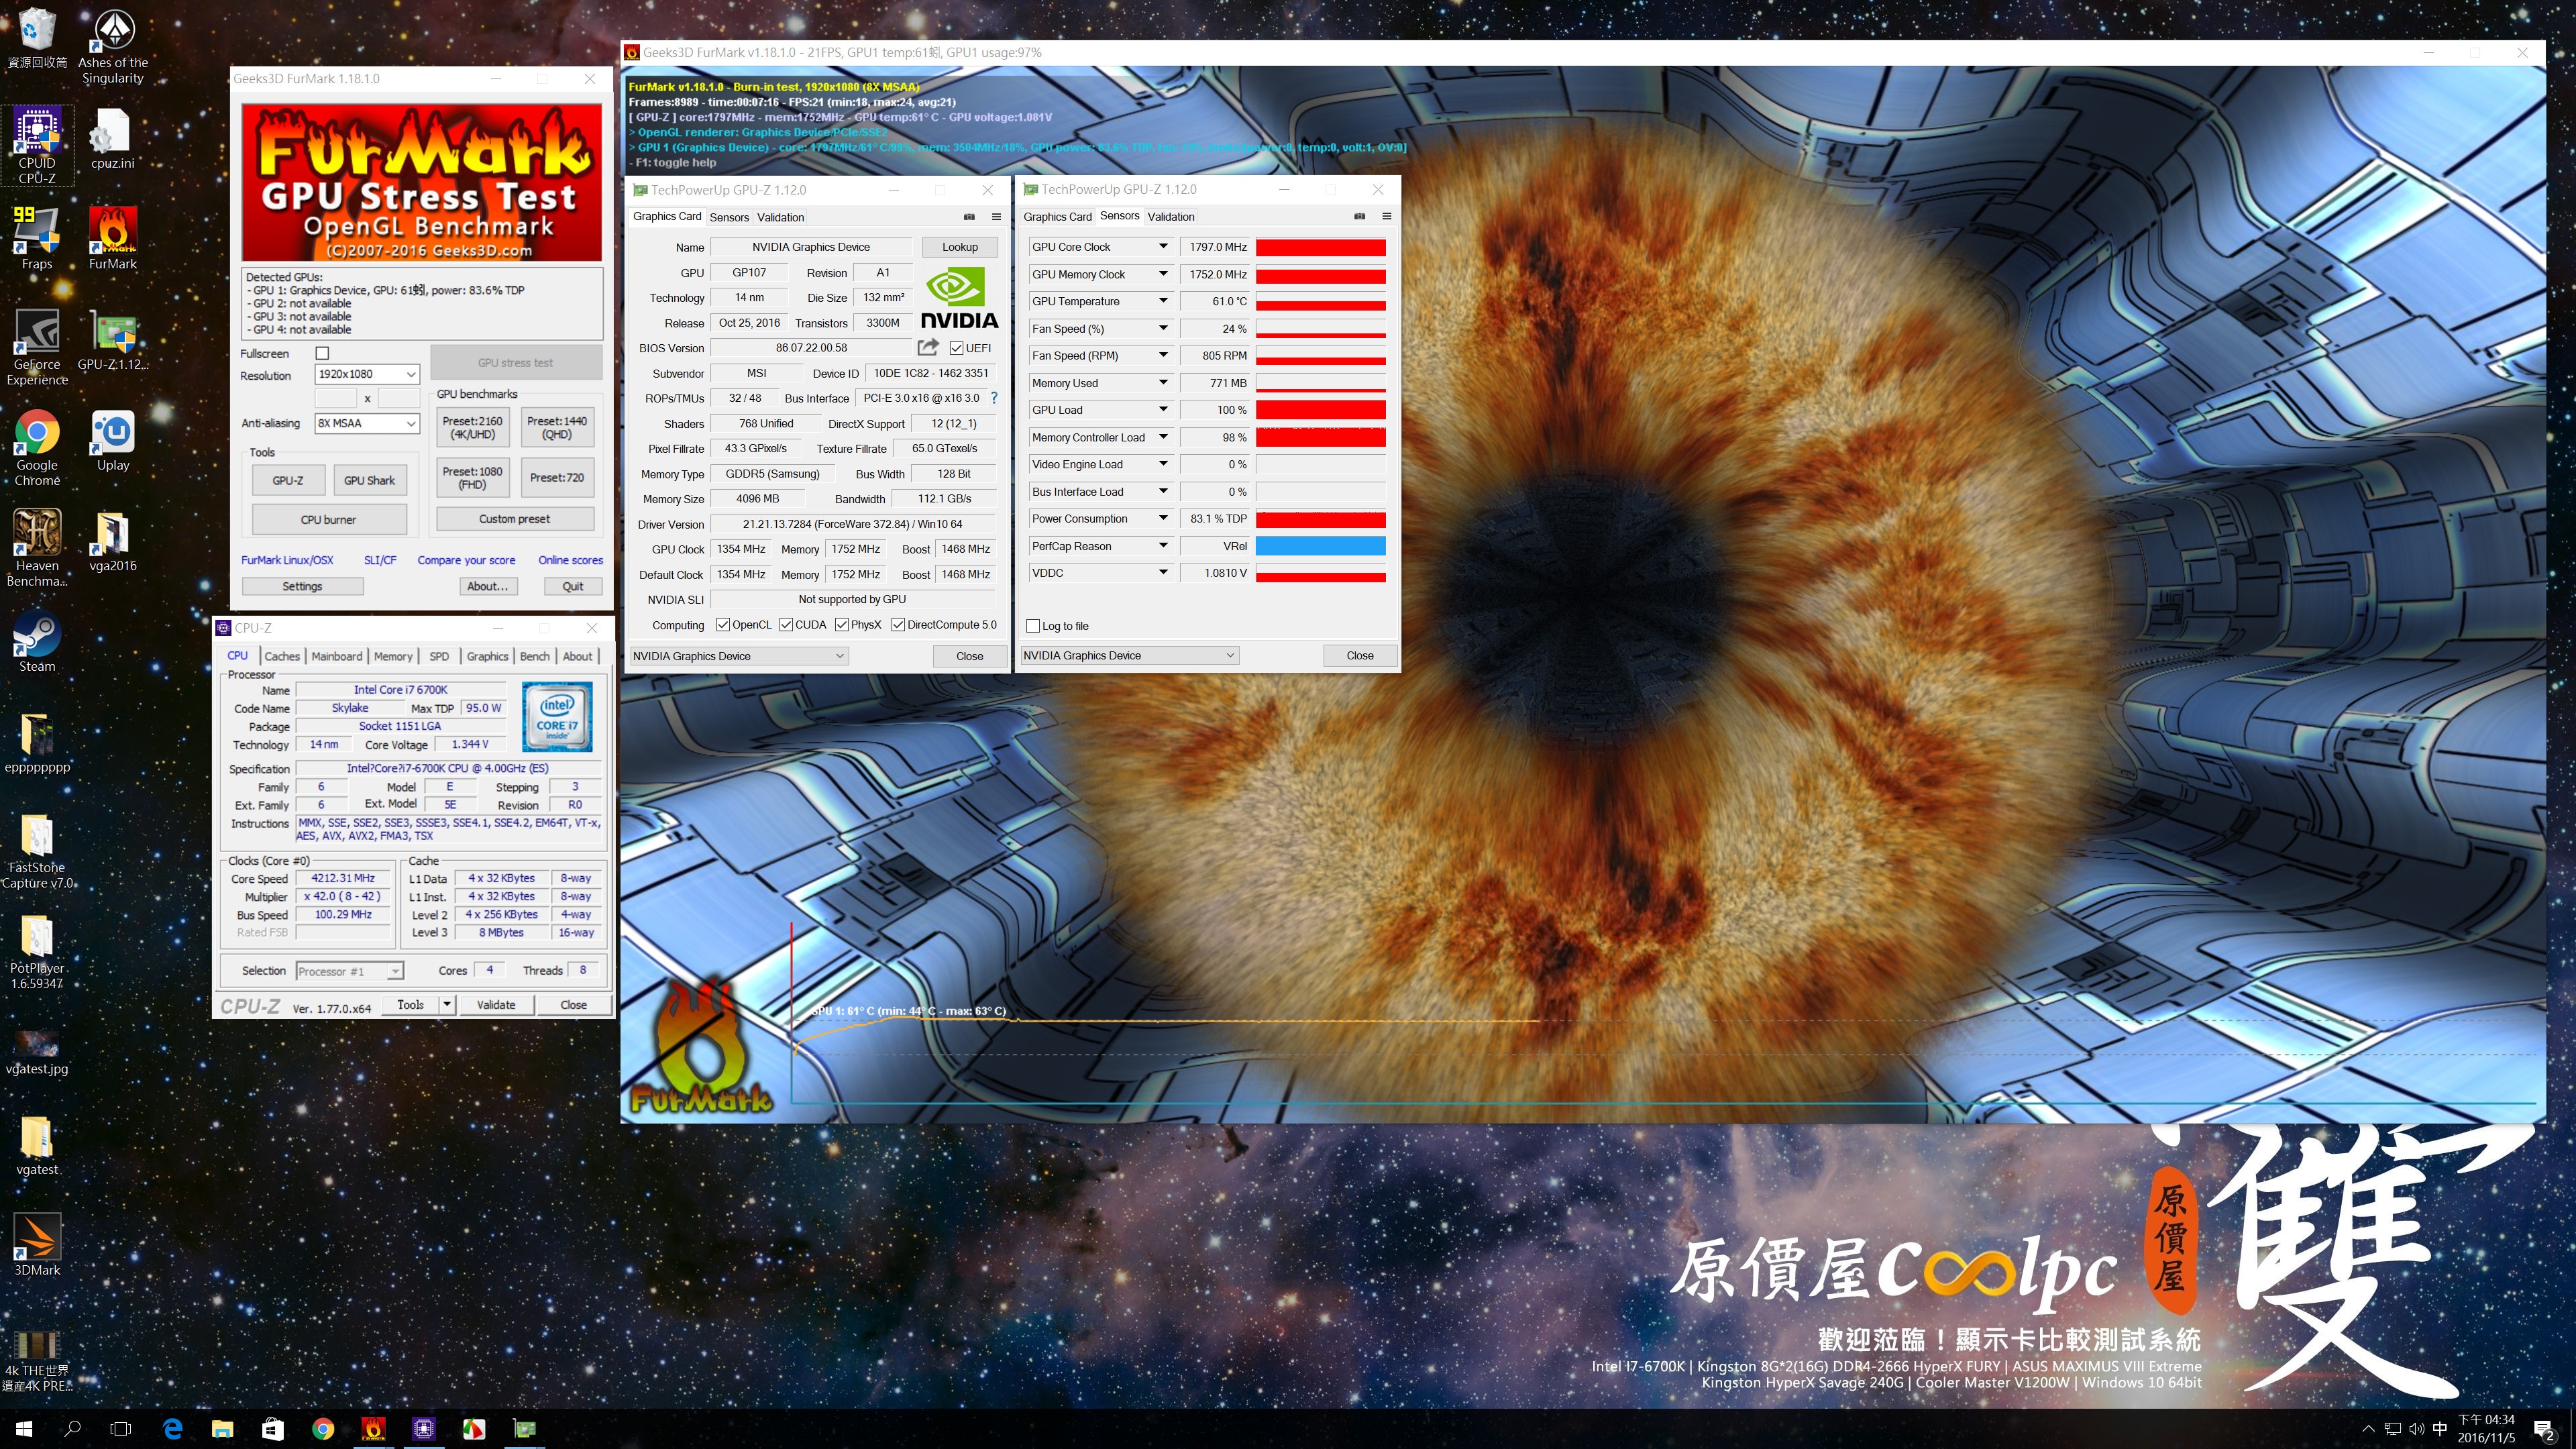This screenshot has height=1449, width=2576.
Task: Toggle the DirectCompute 5.0 checkbox
Action: pyautogui.click(x=898, y=625)
